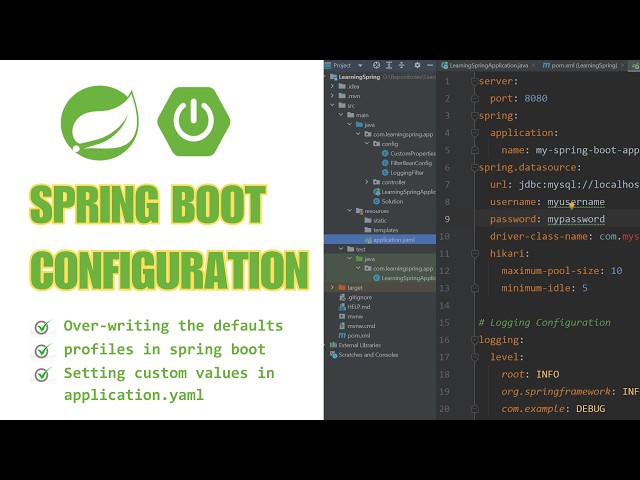This screenshot has width=640, height=480.
Task: Click the Spring leaf logo
Action: pos(100,122)
